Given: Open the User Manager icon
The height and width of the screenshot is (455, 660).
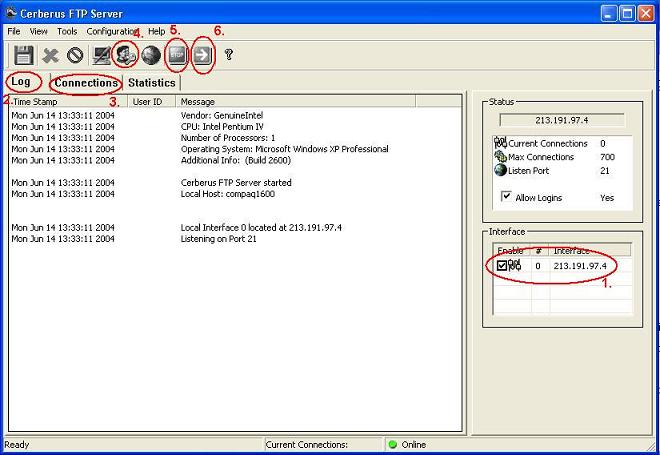Looking at the screenshot, I should (127, 56).
